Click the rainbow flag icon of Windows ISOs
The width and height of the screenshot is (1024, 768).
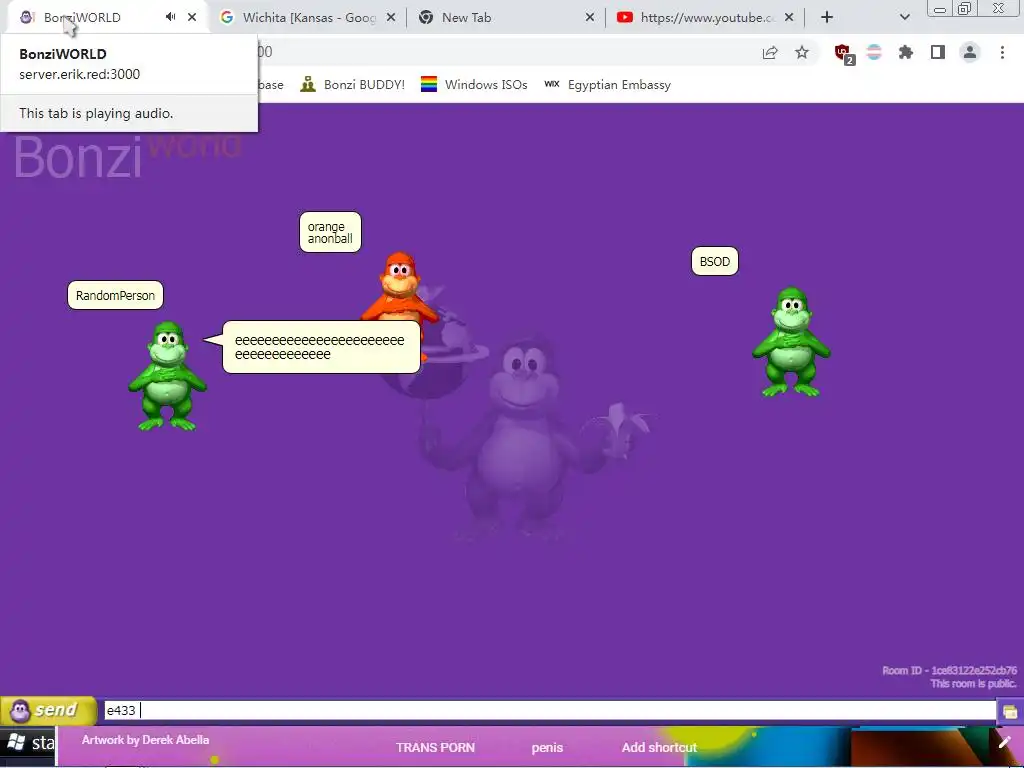429,84
